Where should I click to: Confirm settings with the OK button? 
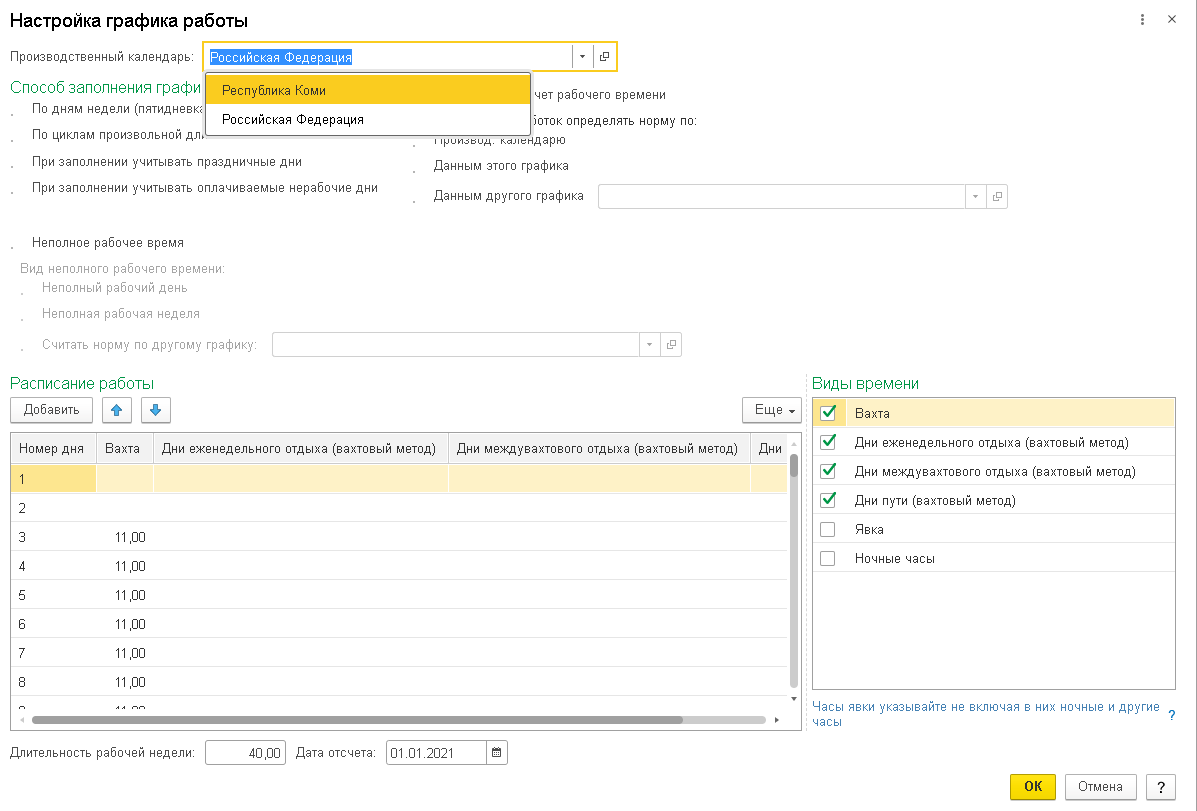point(1033,786)
